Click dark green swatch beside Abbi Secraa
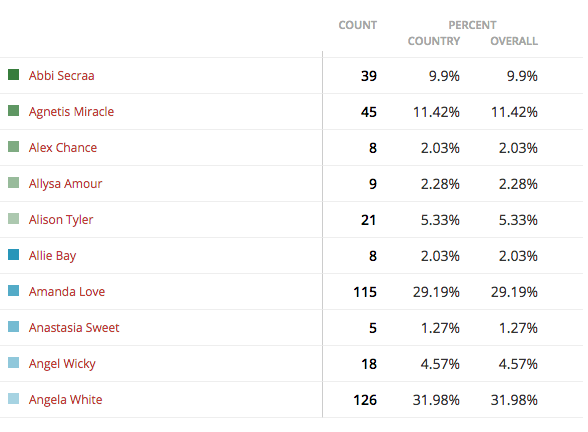Image resolution: width=588 pixels, height=432 pixels. pos(14,75)
